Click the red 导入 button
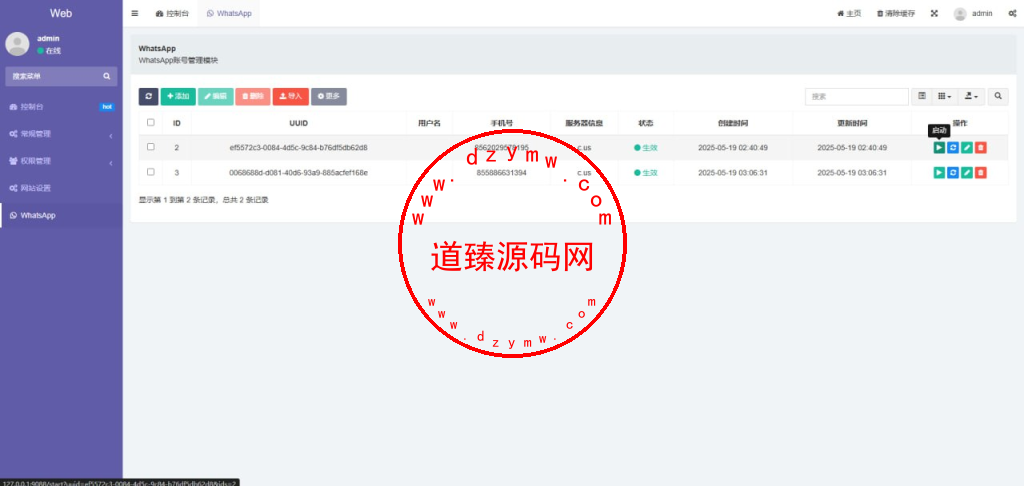The width and height of the screenshot is (1024, 486). coord(291,96)
